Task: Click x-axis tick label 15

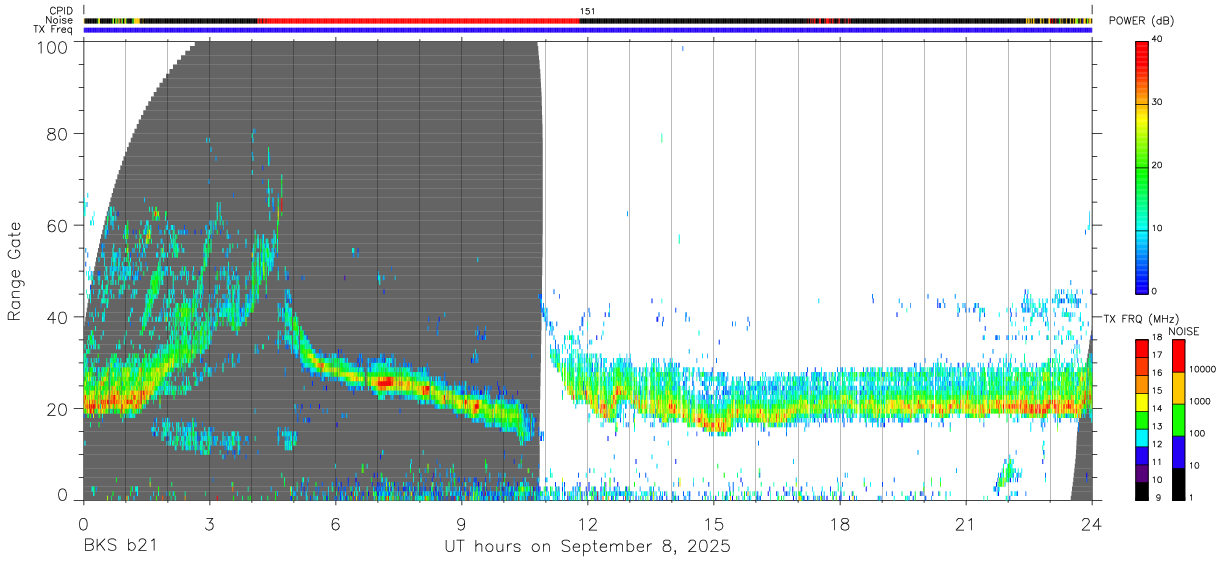Action: pyautogui.click(x=713, y=523)
